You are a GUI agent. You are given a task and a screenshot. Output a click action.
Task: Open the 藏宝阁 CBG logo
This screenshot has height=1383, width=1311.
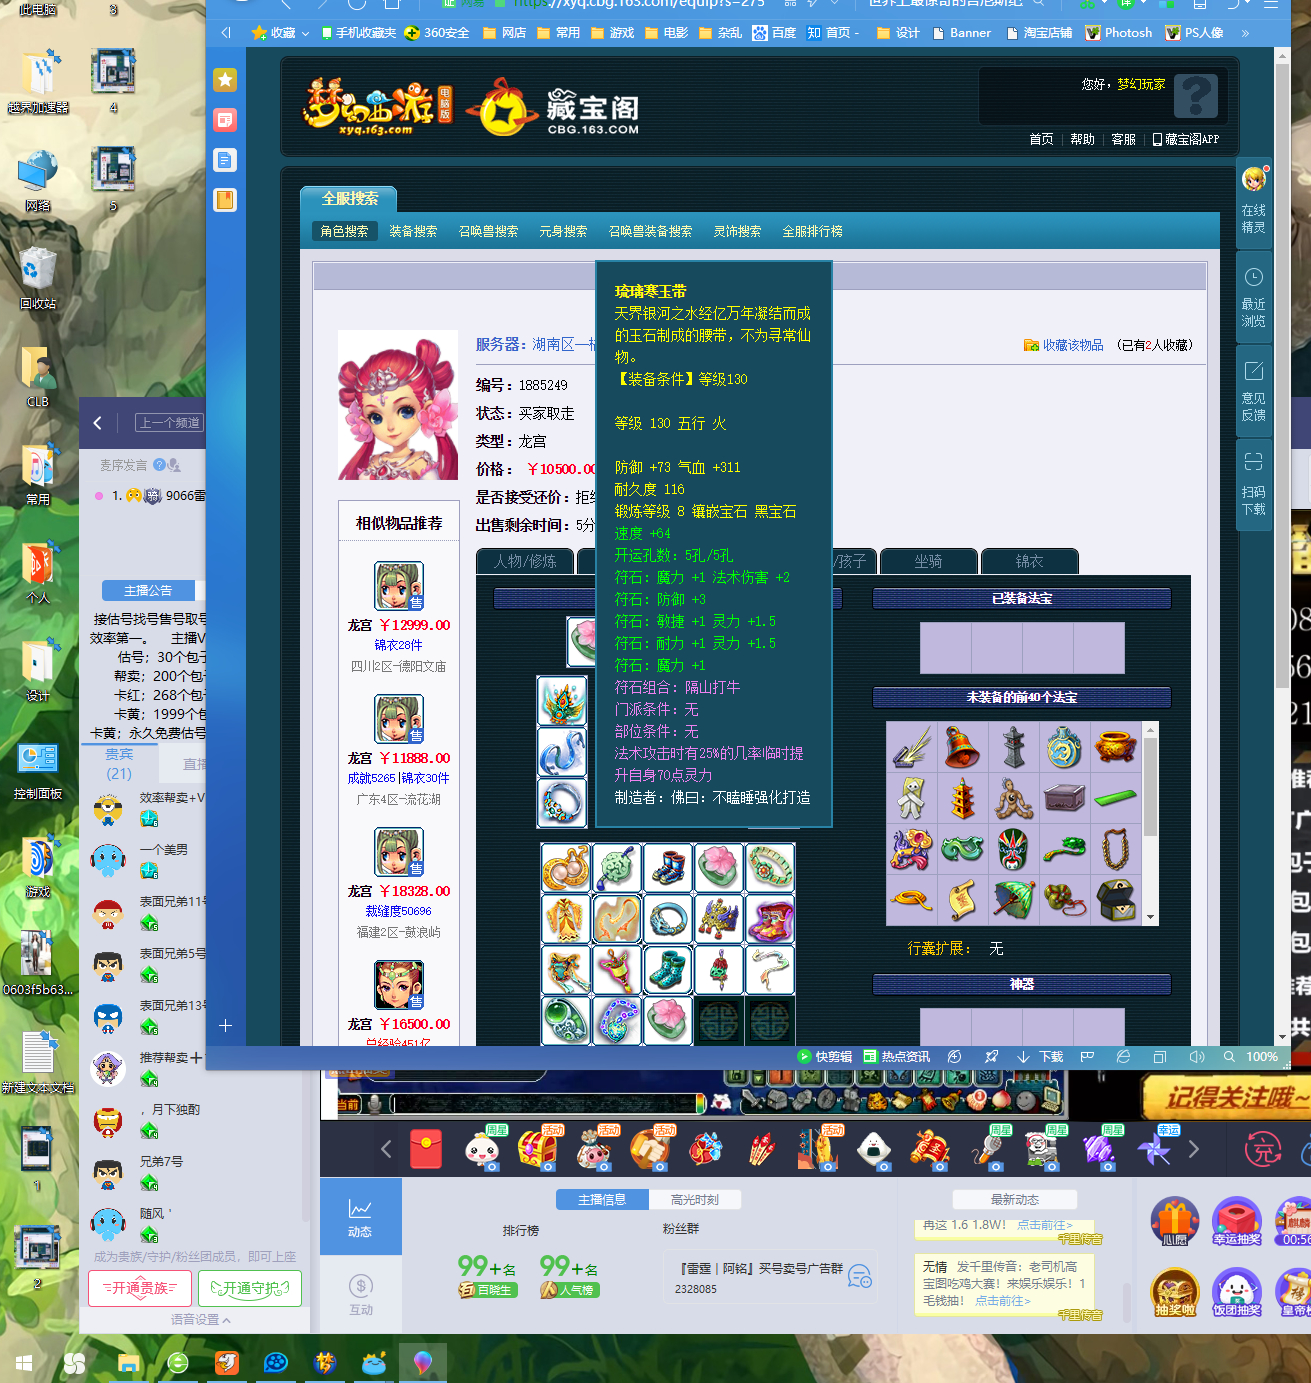[553, 108]
